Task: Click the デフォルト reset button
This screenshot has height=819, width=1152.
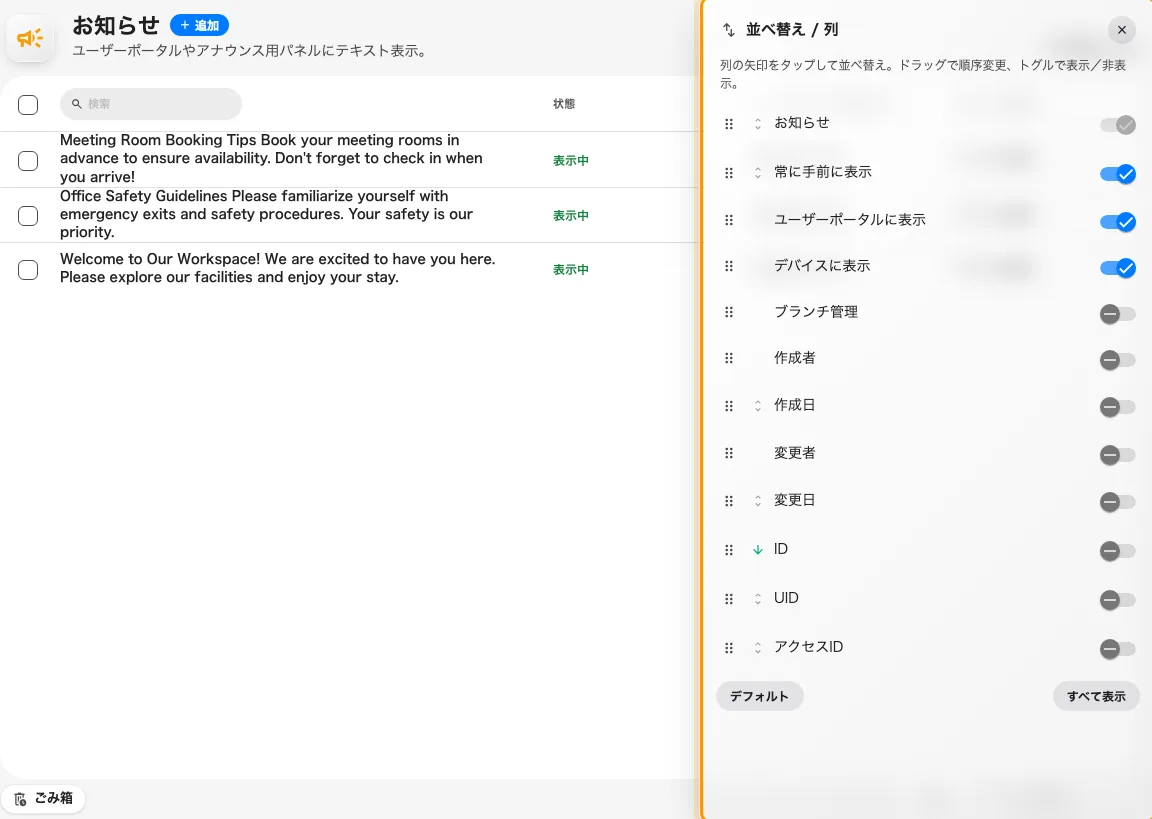Action: pos(759,696)
